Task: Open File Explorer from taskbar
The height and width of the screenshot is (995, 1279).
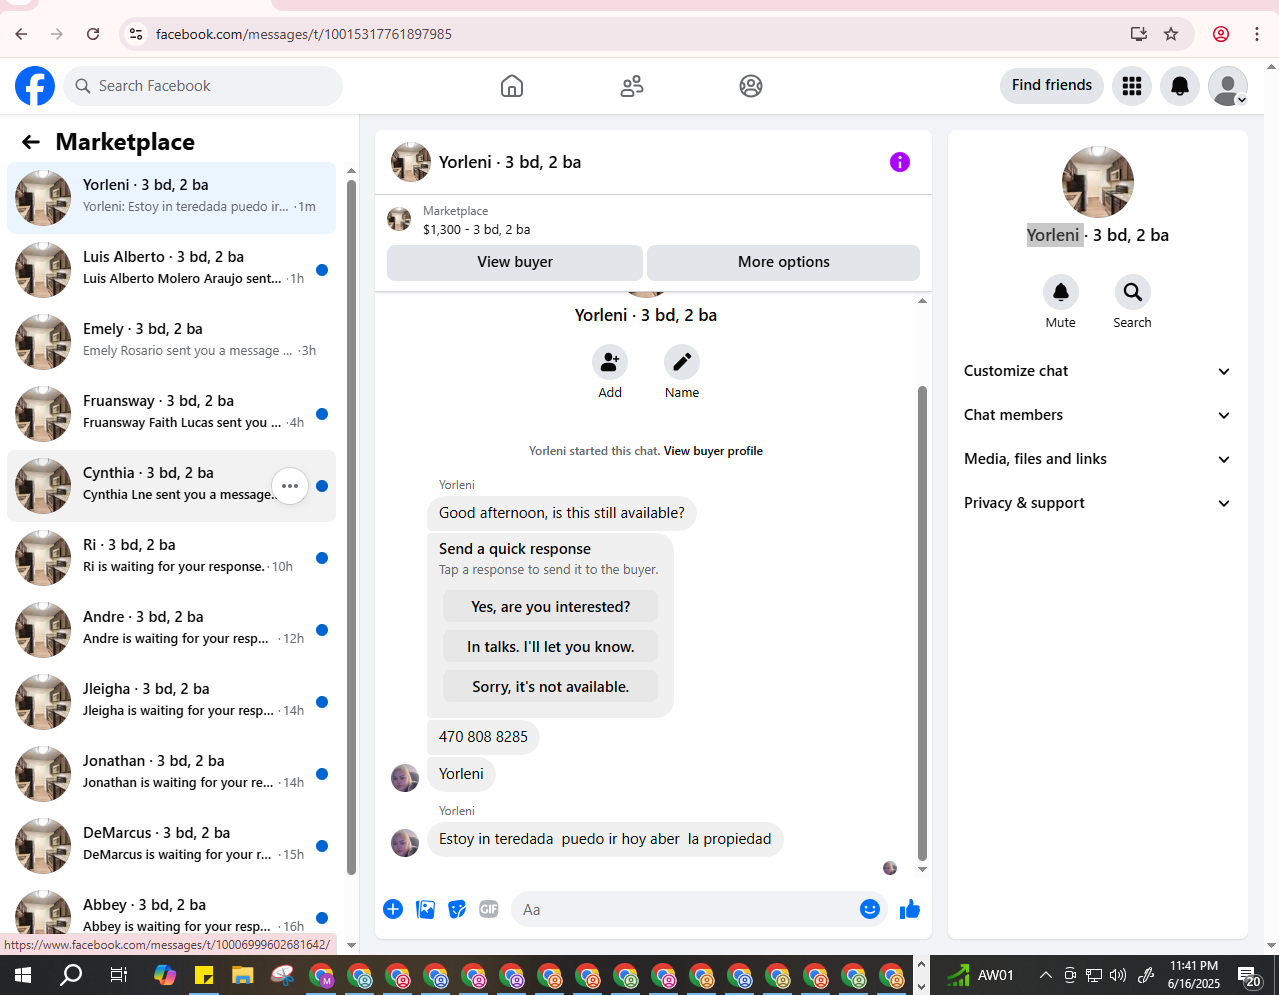Action: [x=243, y=975]
